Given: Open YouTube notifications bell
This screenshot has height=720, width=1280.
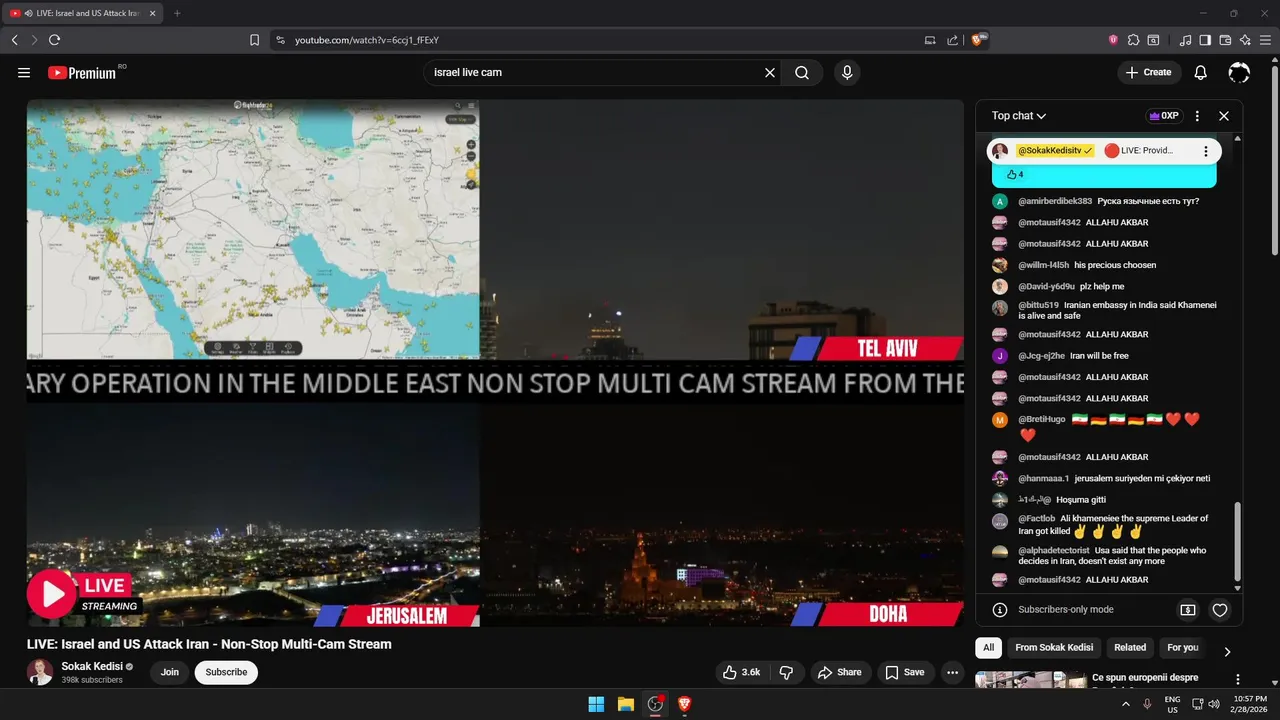Looking at the screenshot, I should click(x=1201, y=73).
